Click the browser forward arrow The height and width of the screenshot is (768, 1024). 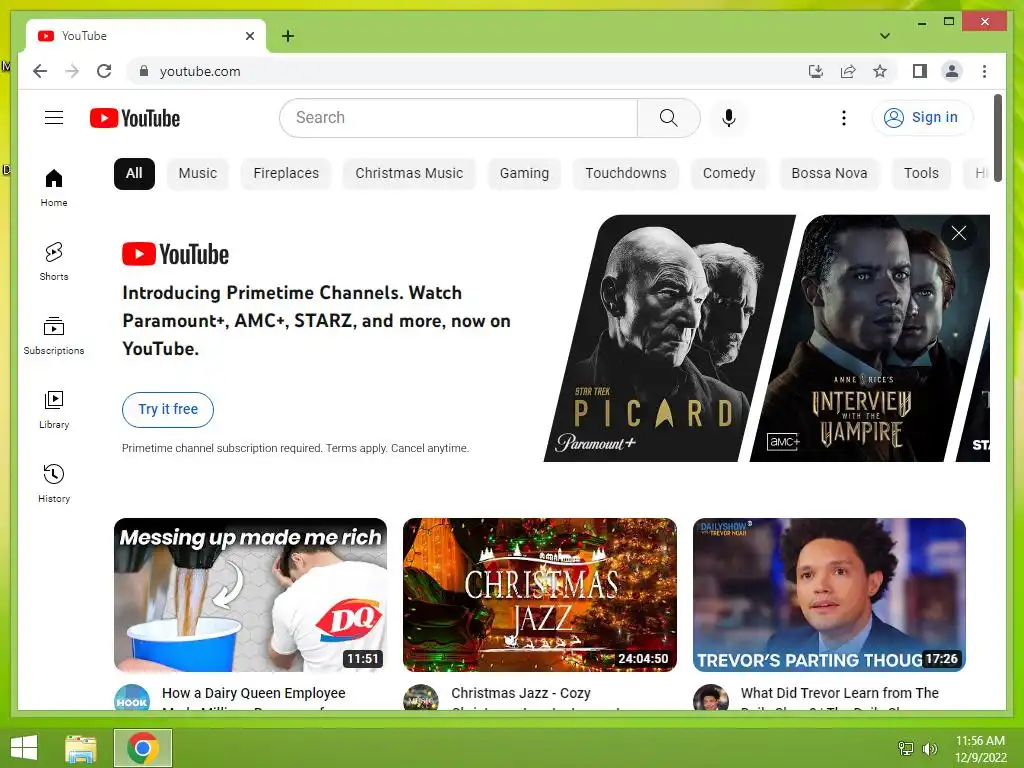pos(72,71)
